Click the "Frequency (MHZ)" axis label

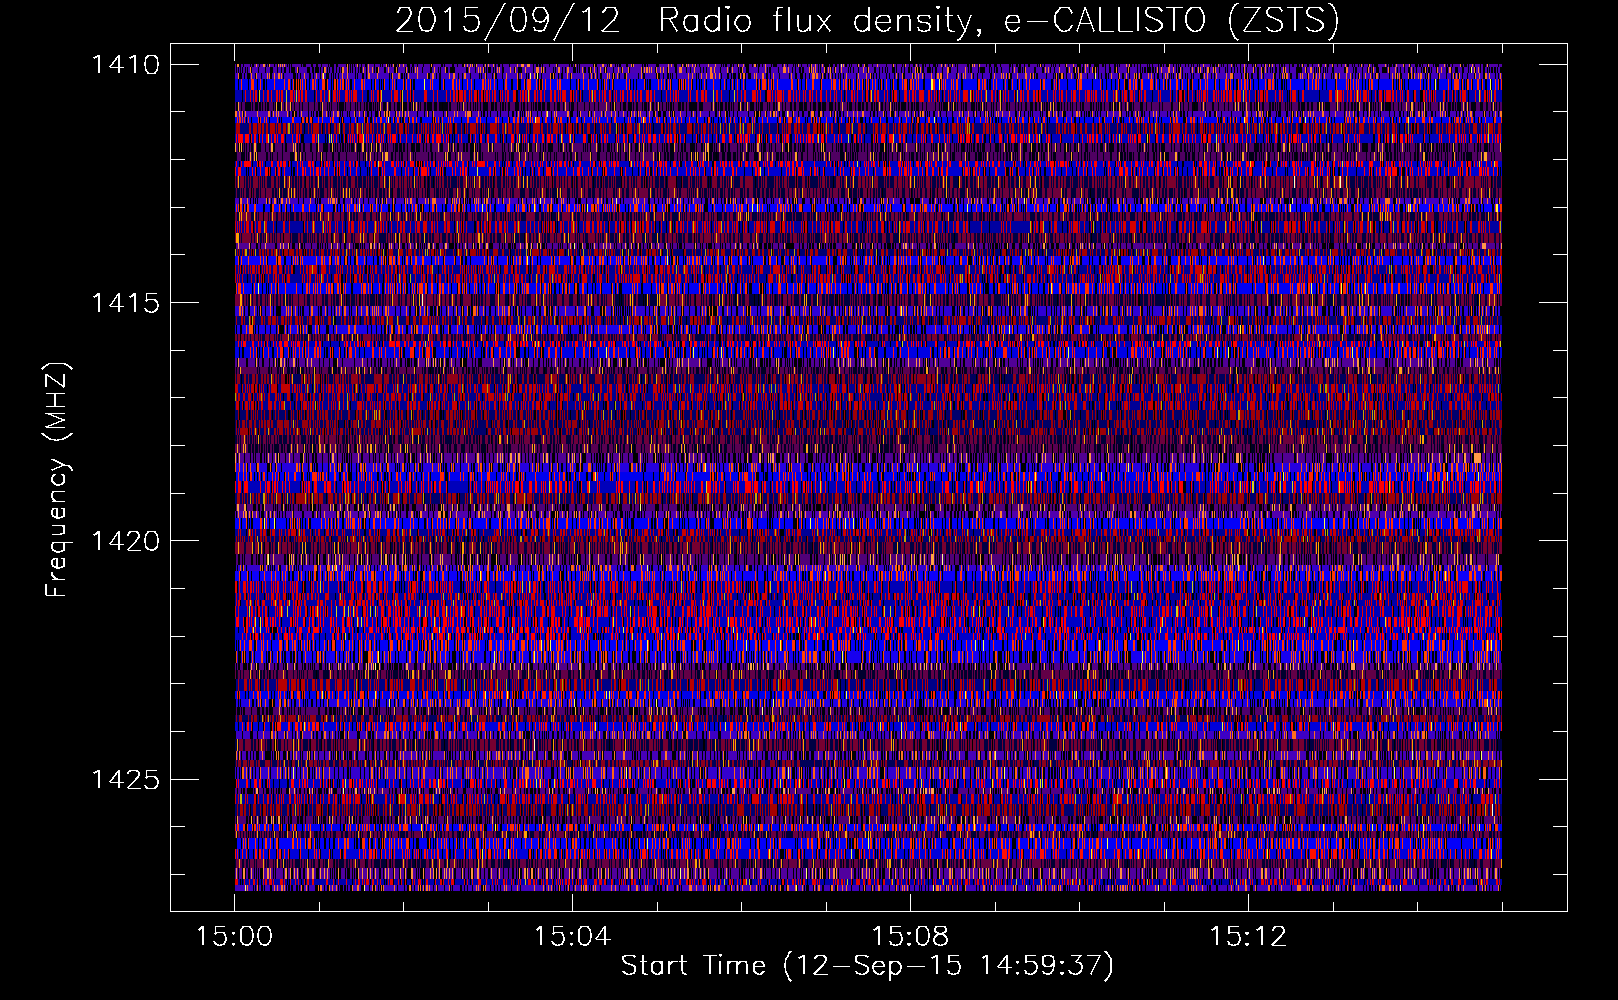[x=57, y=480]
